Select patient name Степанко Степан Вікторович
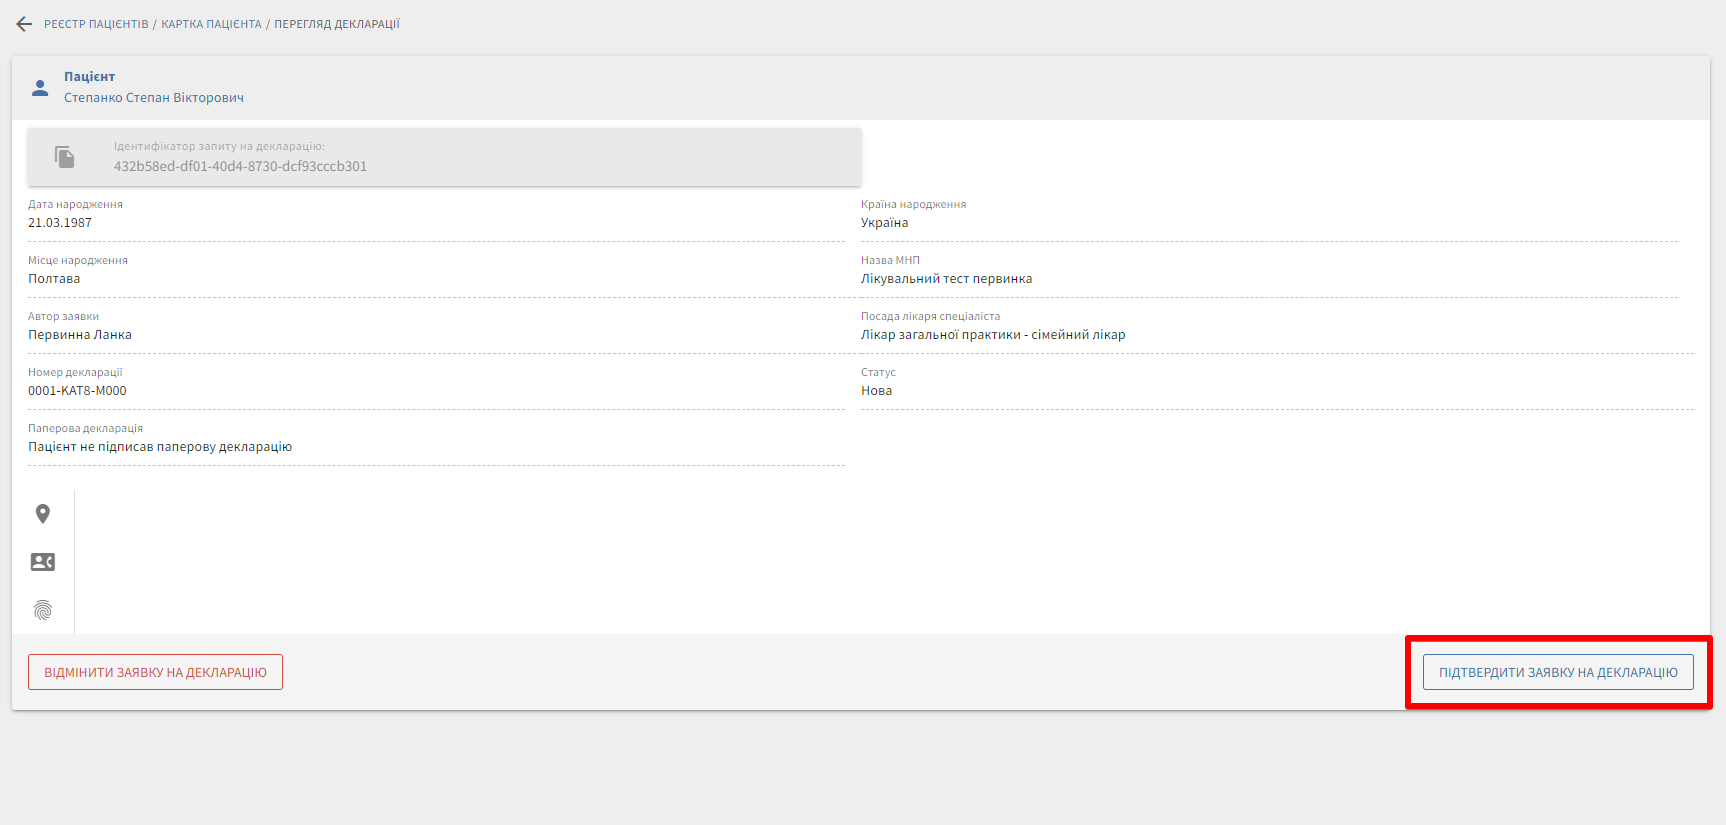 [x=154, y=98]
